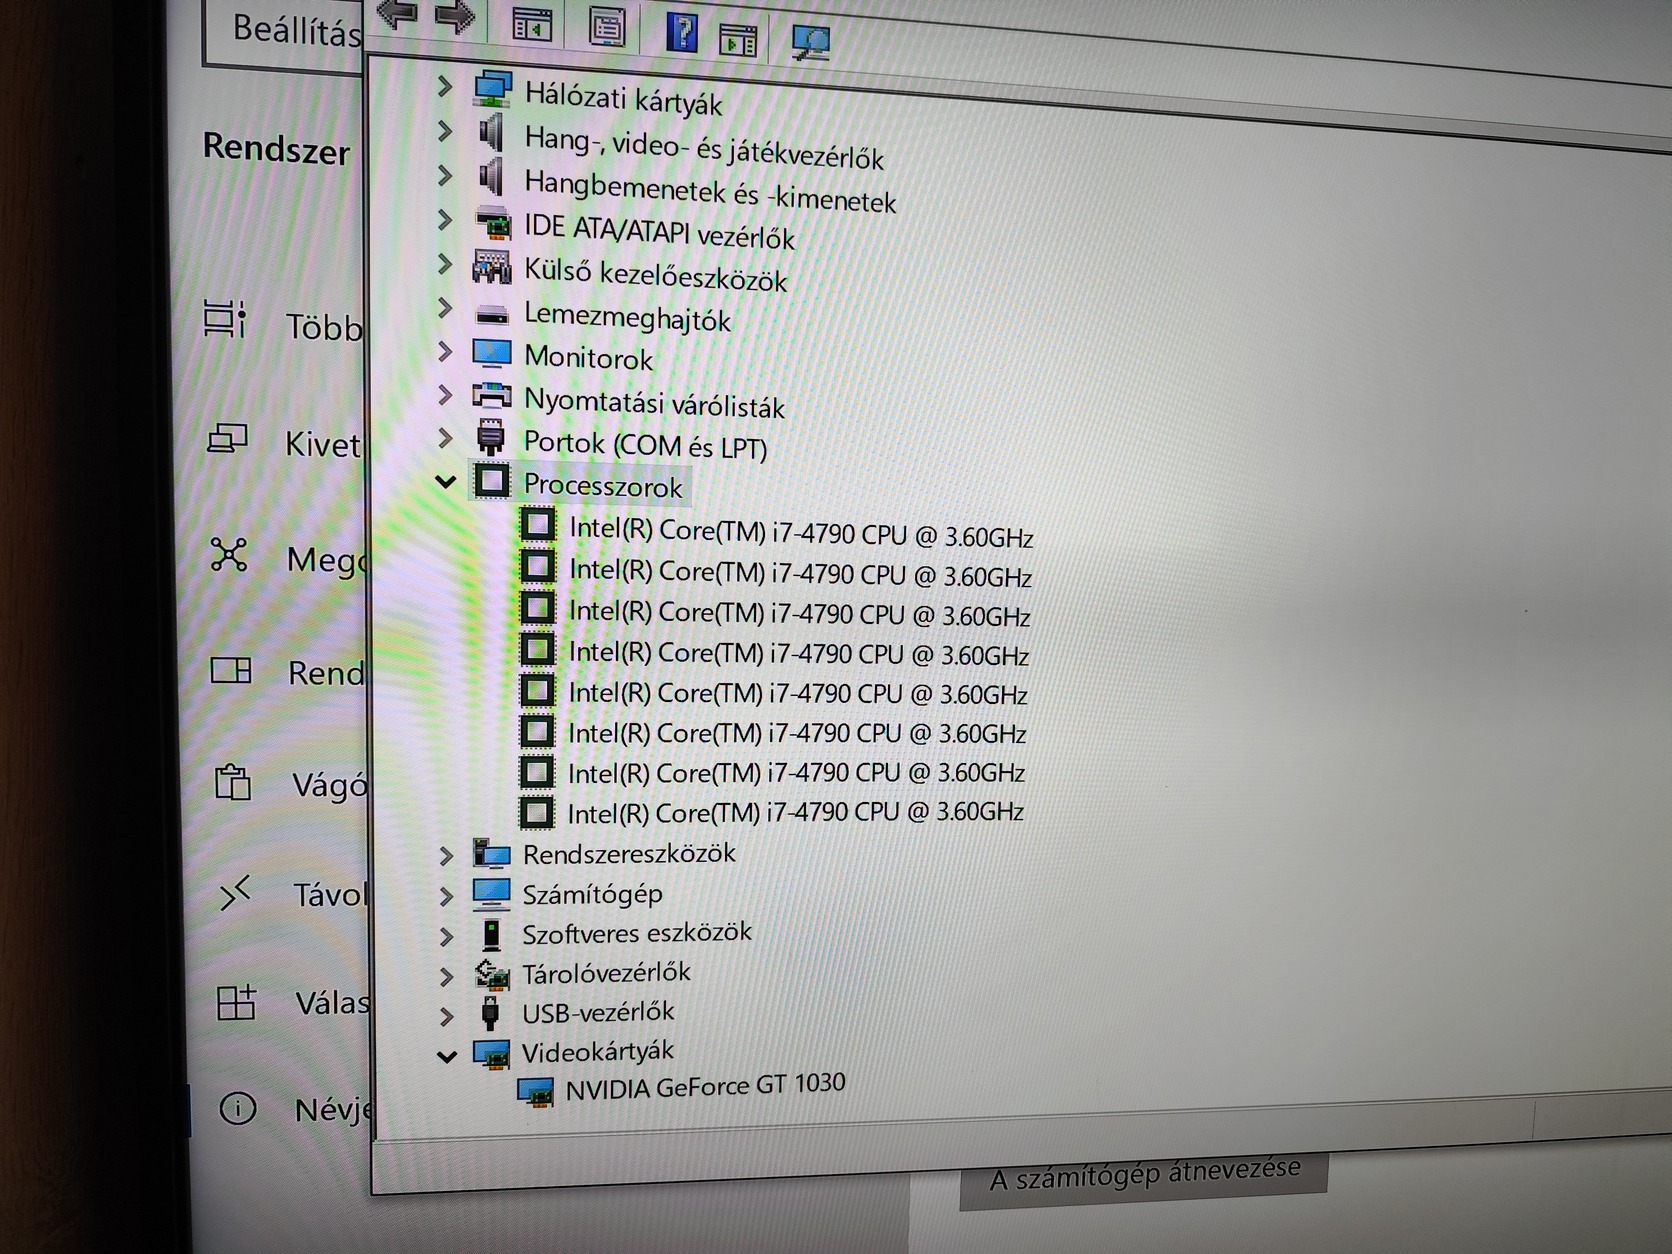Viewport: 1672px width, 1254px height.
Task: Expand the Hang-, video- és játékvezérlők node
Action: point(445,131)
